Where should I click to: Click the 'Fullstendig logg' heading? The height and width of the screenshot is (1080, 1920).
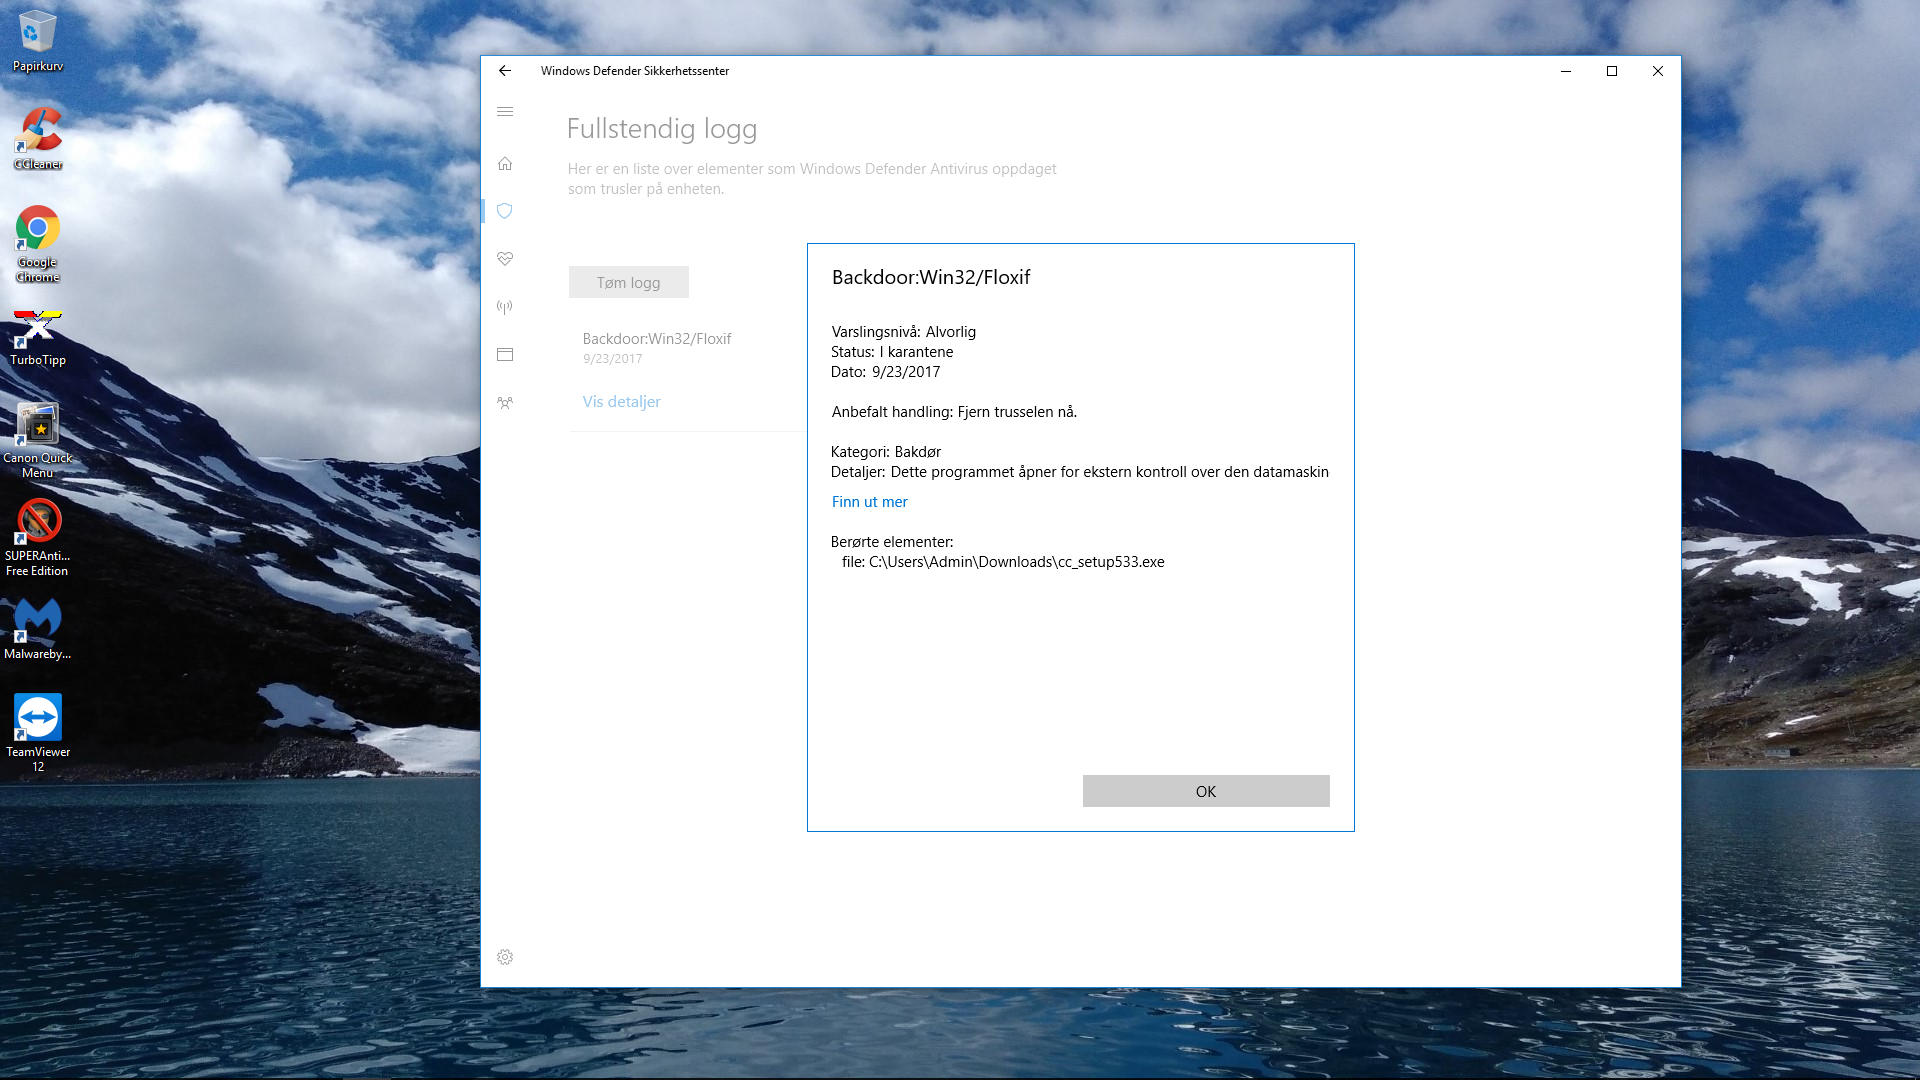pos(662,129)
